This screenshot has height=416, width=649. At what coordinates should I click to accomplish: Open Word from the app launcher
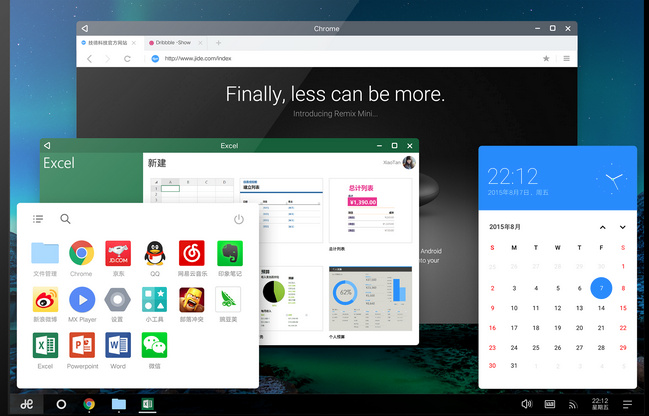(x=118, y=346)
